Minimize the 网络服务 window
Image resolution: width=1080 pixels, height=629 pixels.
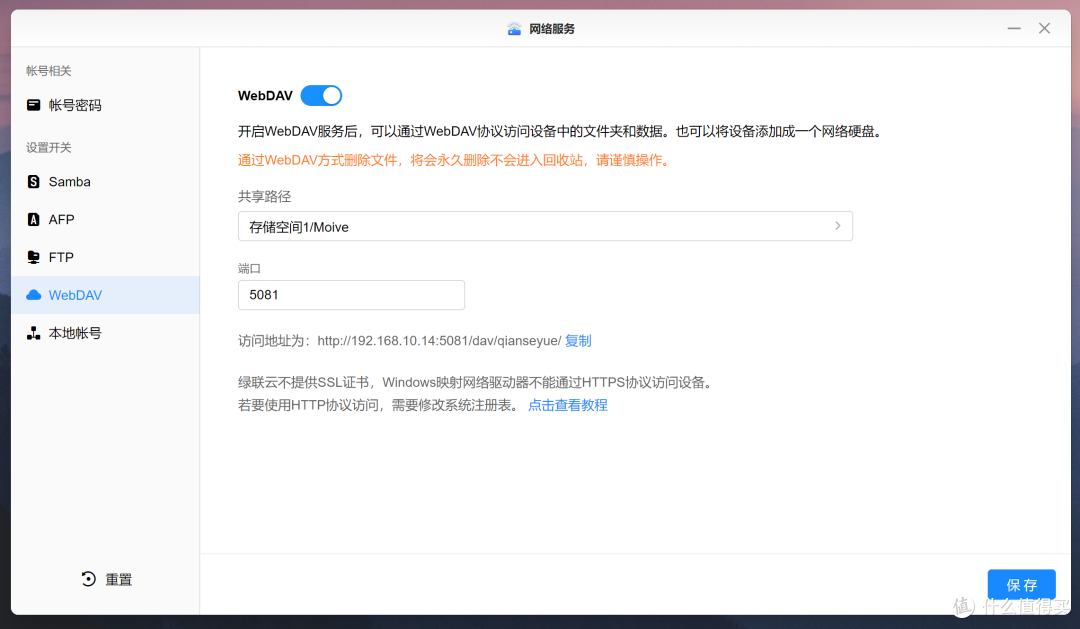click(1014, 28)
